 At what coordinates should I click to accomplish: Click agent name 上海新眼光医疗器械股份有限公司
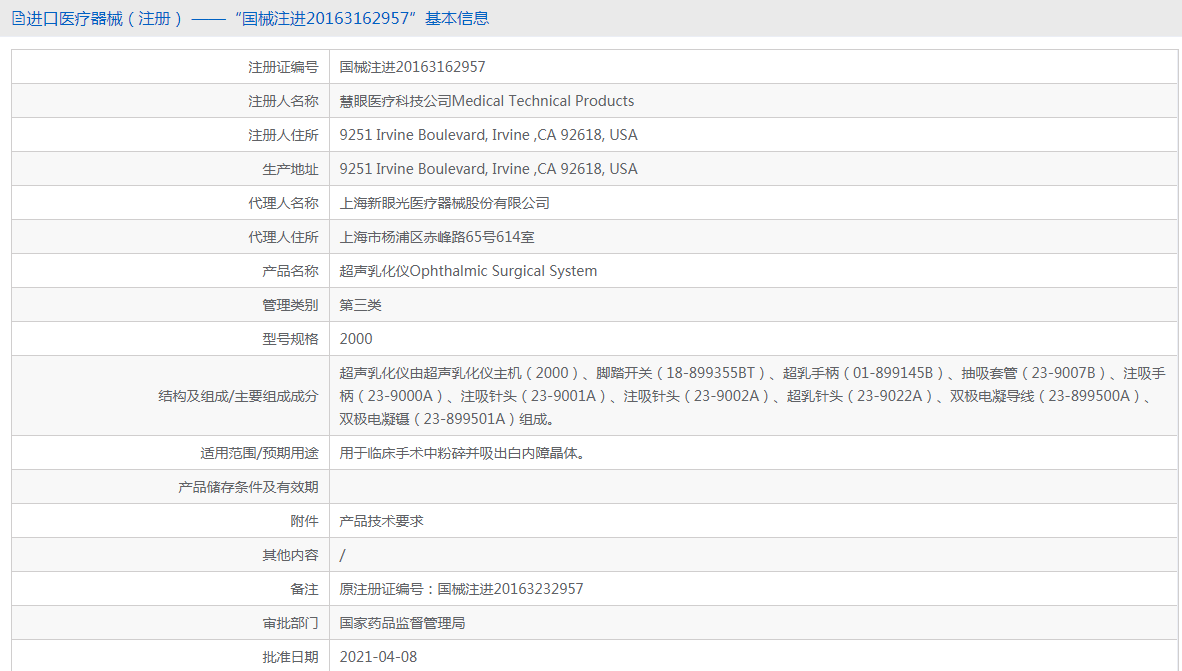point(445,203)
